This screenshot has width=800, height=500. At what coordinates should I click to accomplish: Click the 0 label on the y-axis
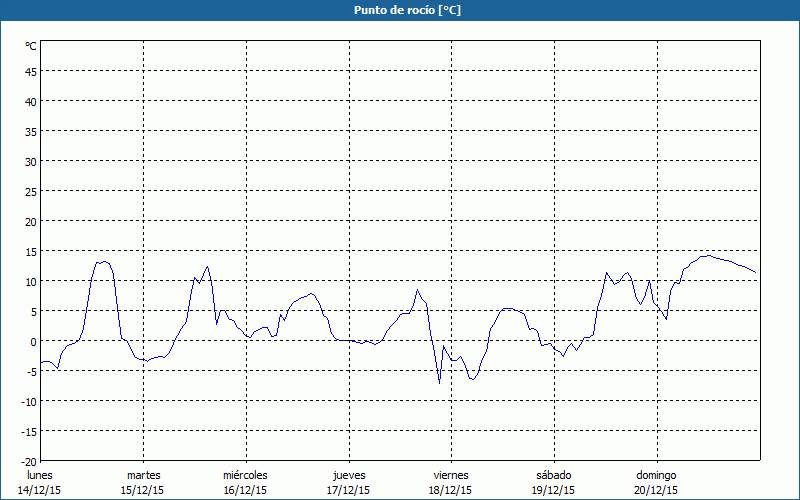click(x=33, y=341)
